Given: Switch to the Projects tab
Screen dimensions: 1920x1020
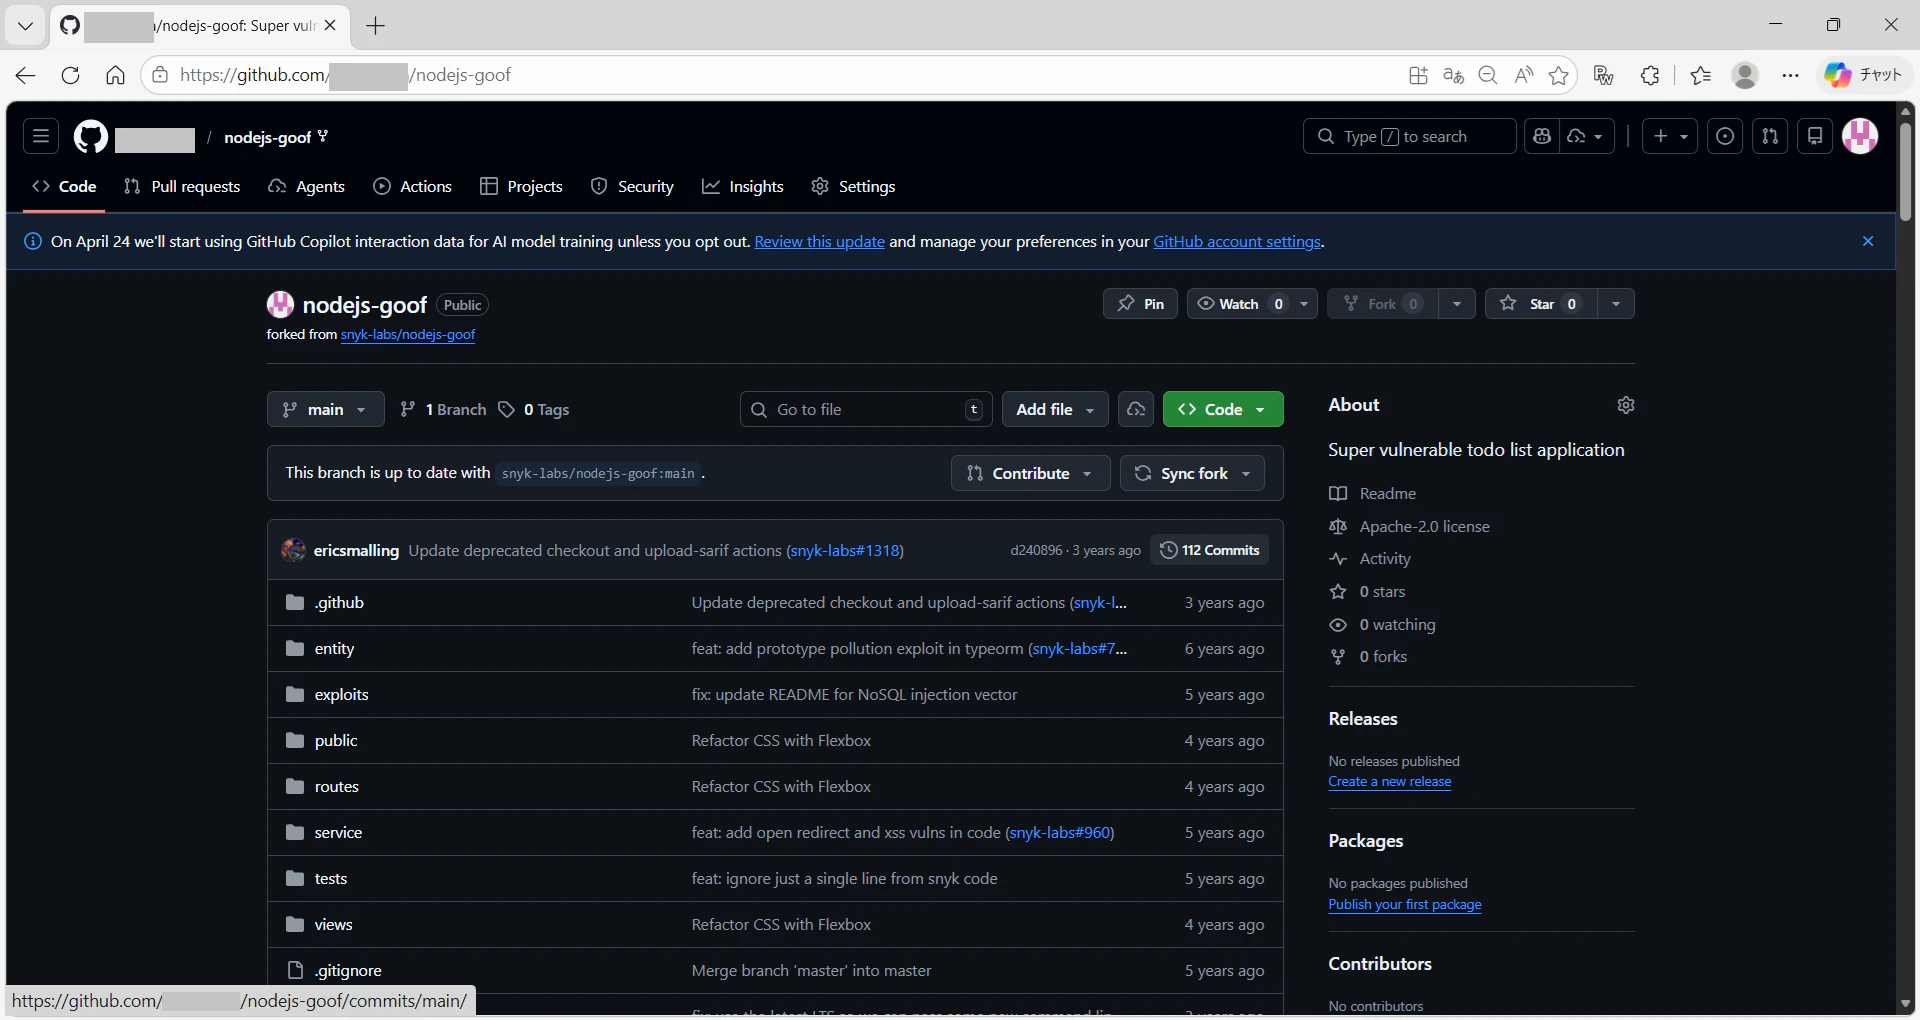Looking at the screenshot, I should pyautogui.click(x=521, y=187).
